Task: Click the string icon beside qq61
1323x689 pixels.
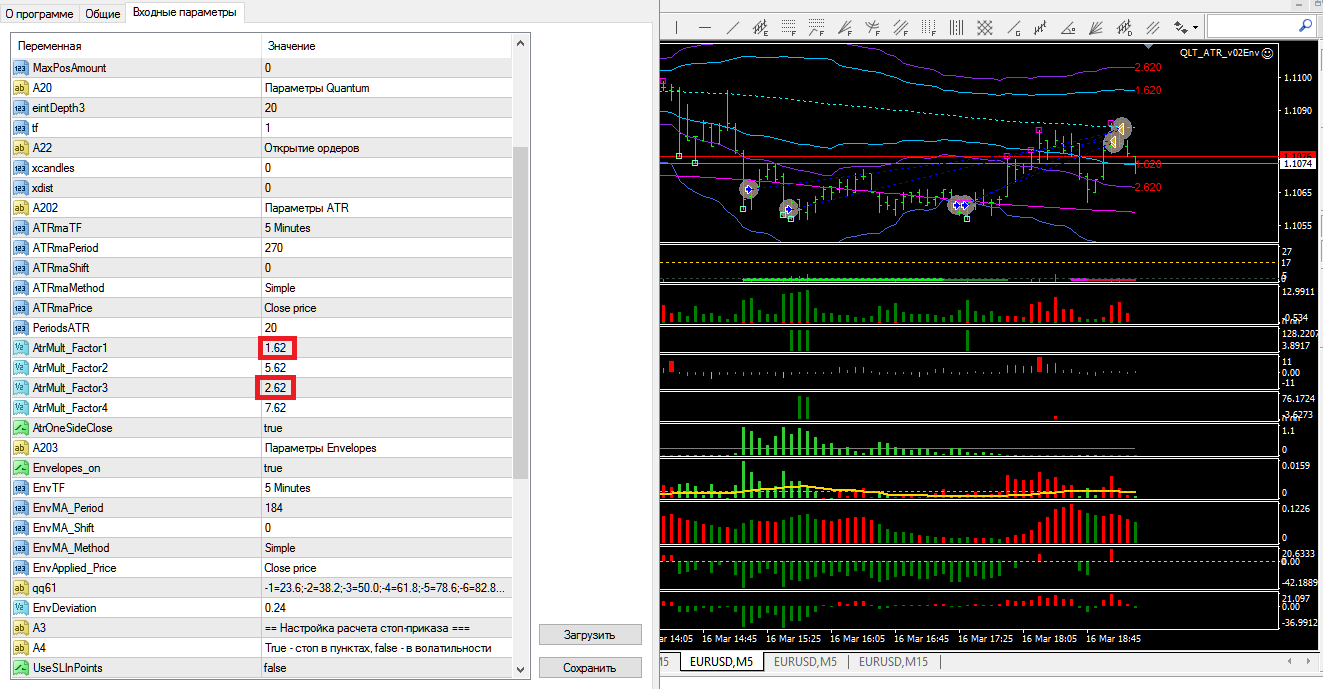Action: click(x=20, y=588)
